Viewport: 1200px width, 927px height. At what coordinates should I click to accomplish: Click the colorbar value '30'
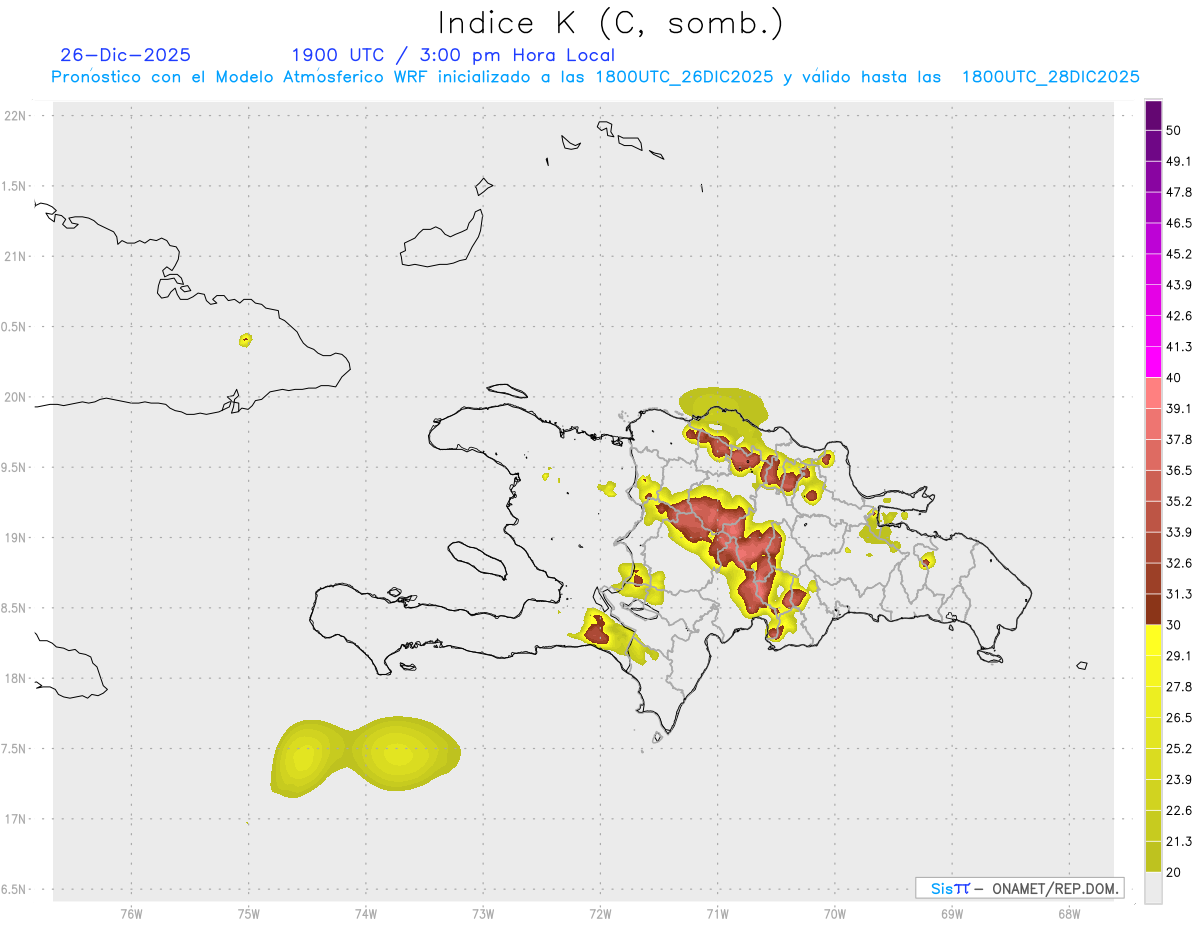tap(1173, 625)
